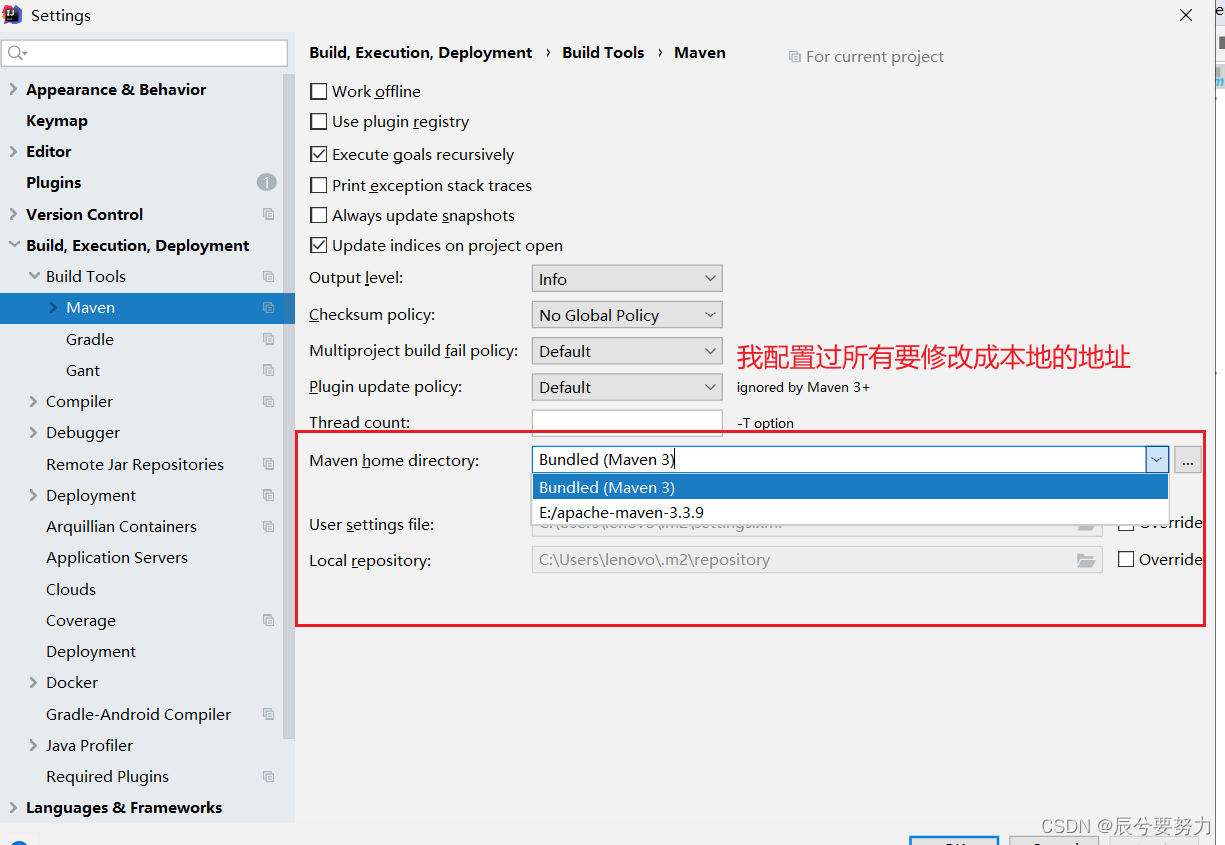Check Override for User settings file
This screenshot has width=1225, height=845.
coord(1126,524)
